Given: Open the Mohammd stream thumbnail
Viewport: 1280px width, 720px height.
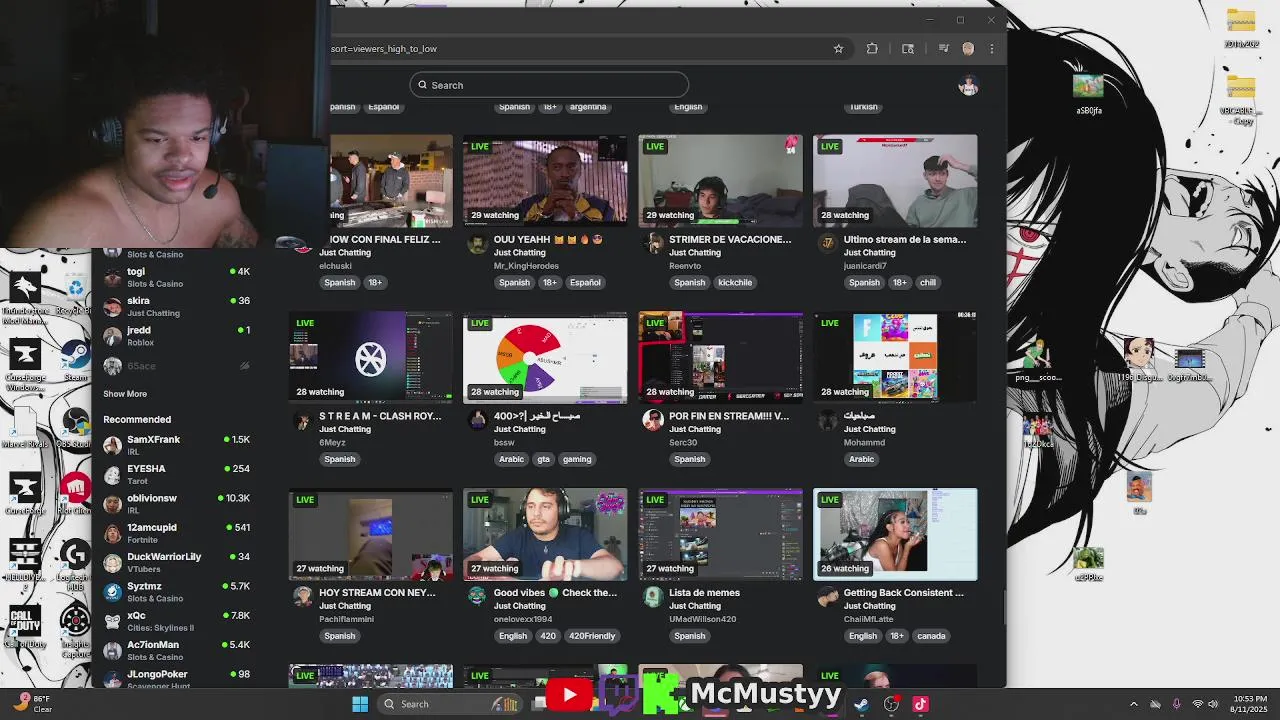Looking at the screenshot, I should pyautogui.click(x=895, y=357).
